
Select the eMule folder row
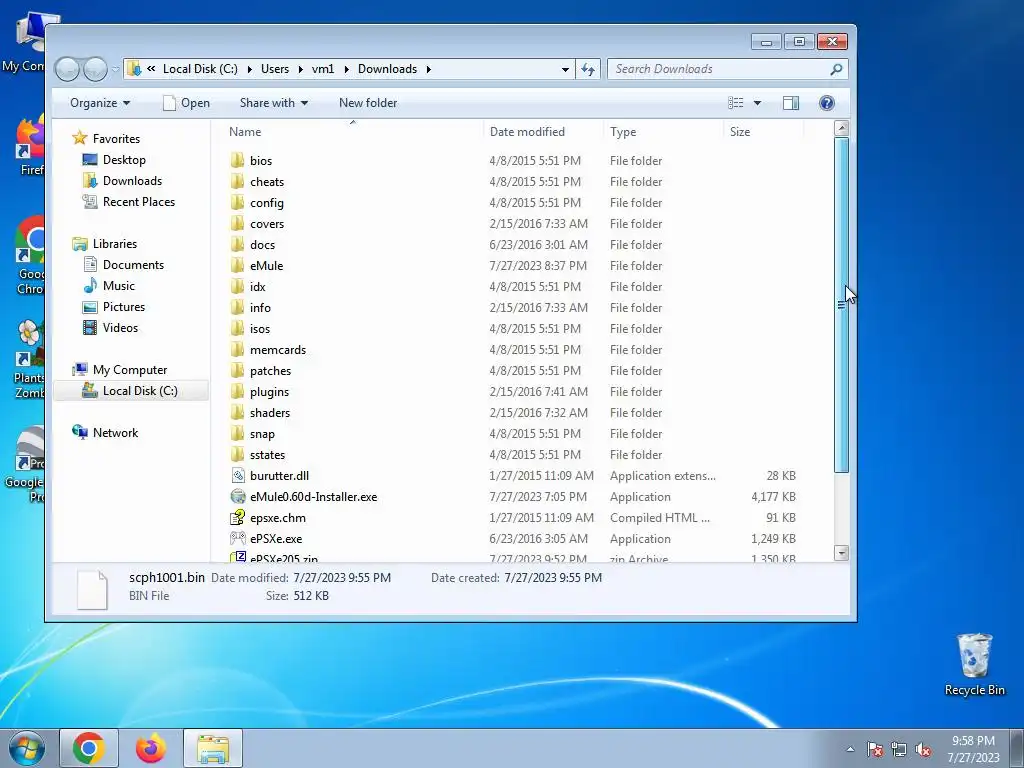(515, 266)
